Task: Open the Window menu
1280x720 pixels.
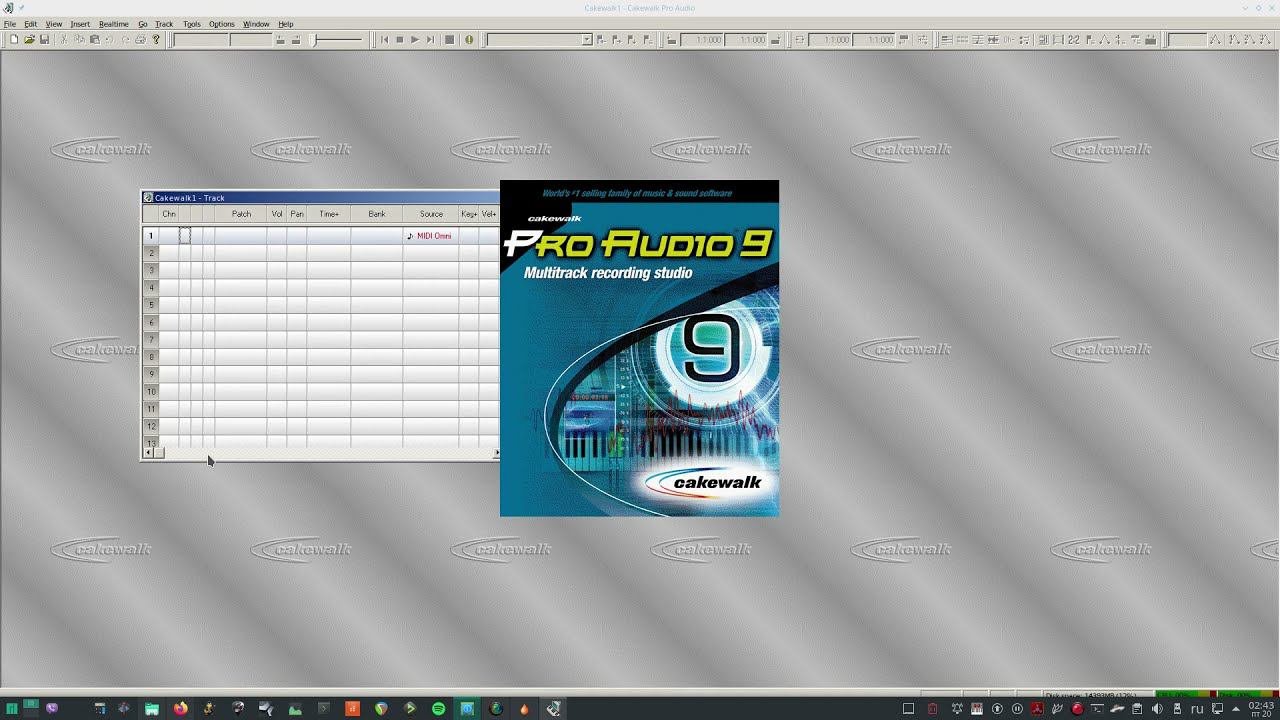Action: [256, 24]
